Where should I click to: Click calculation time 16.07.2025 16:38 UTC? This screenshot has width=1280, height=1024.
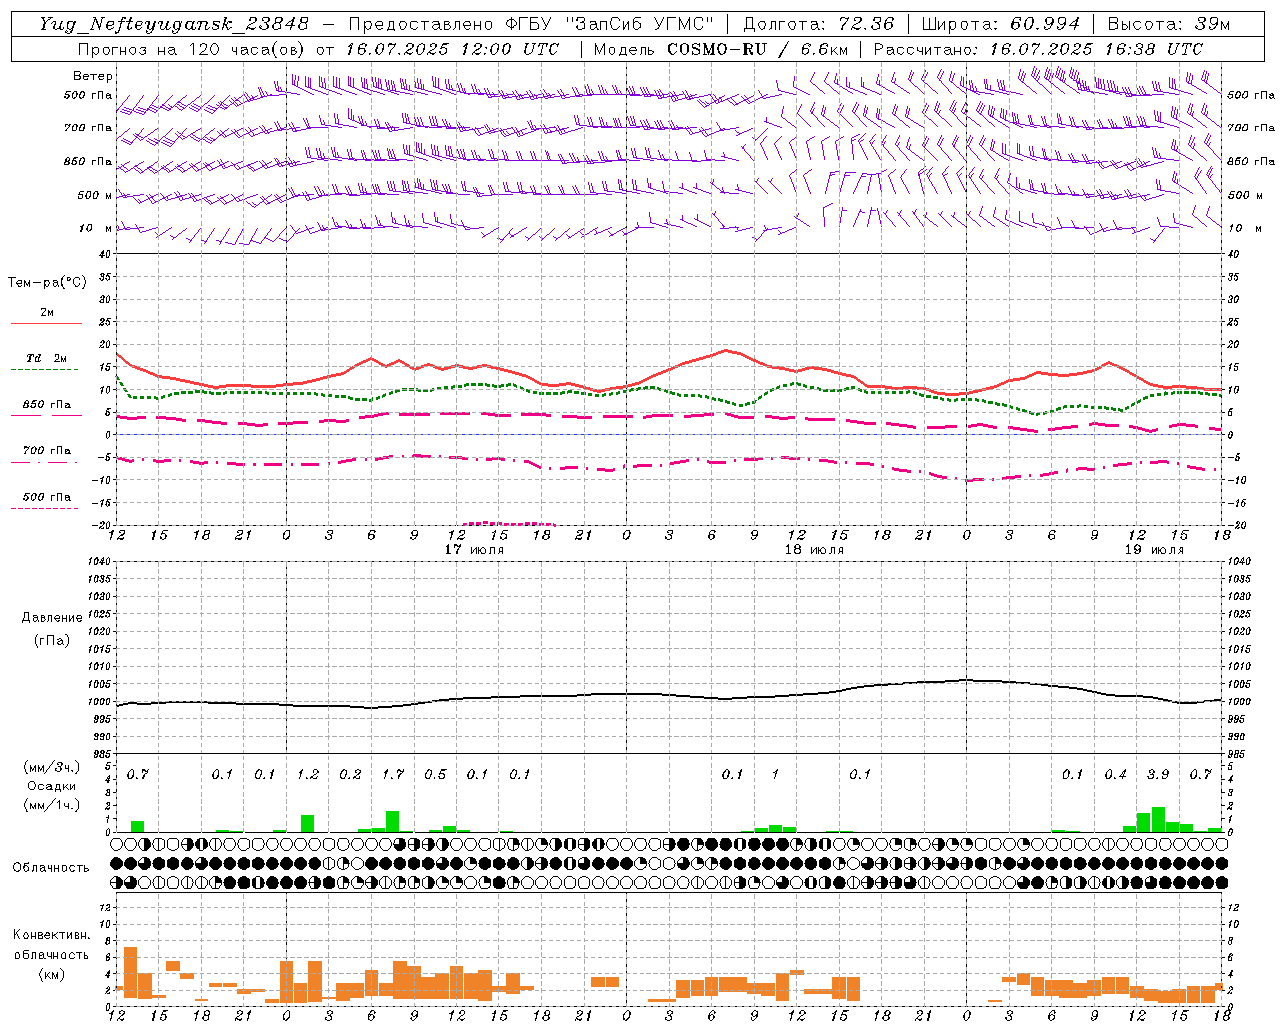1096,49
